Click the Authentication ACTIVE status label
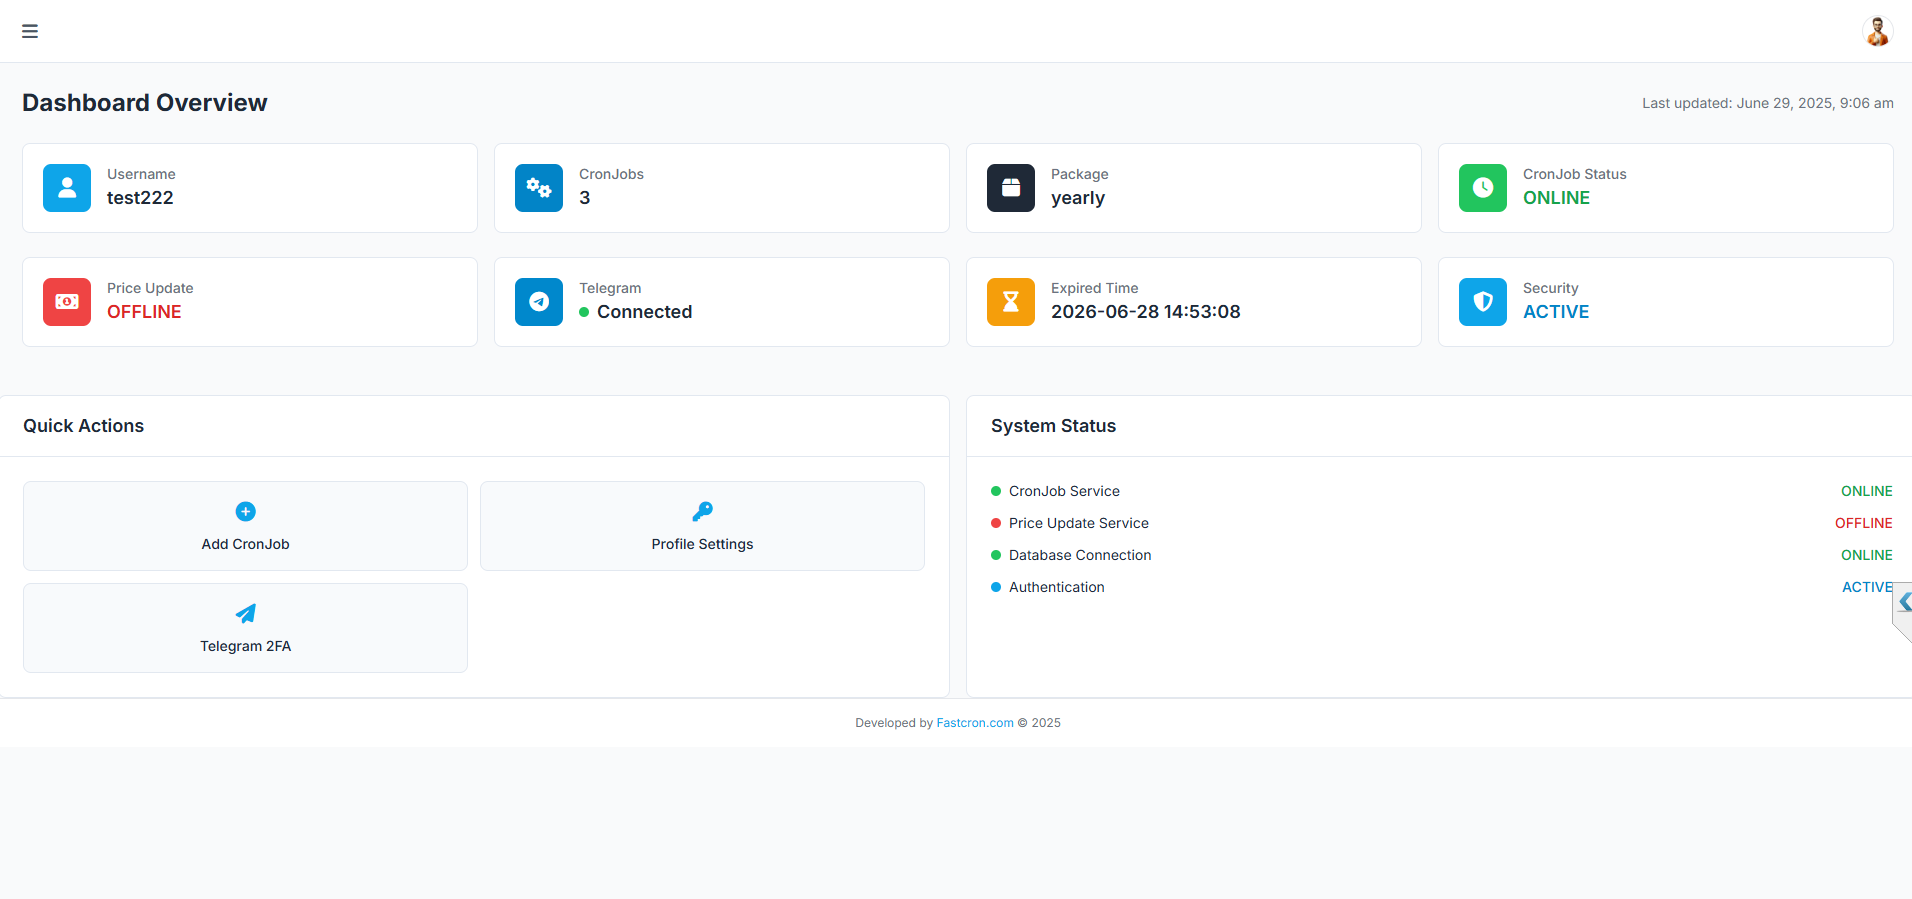 (1865, 587)
